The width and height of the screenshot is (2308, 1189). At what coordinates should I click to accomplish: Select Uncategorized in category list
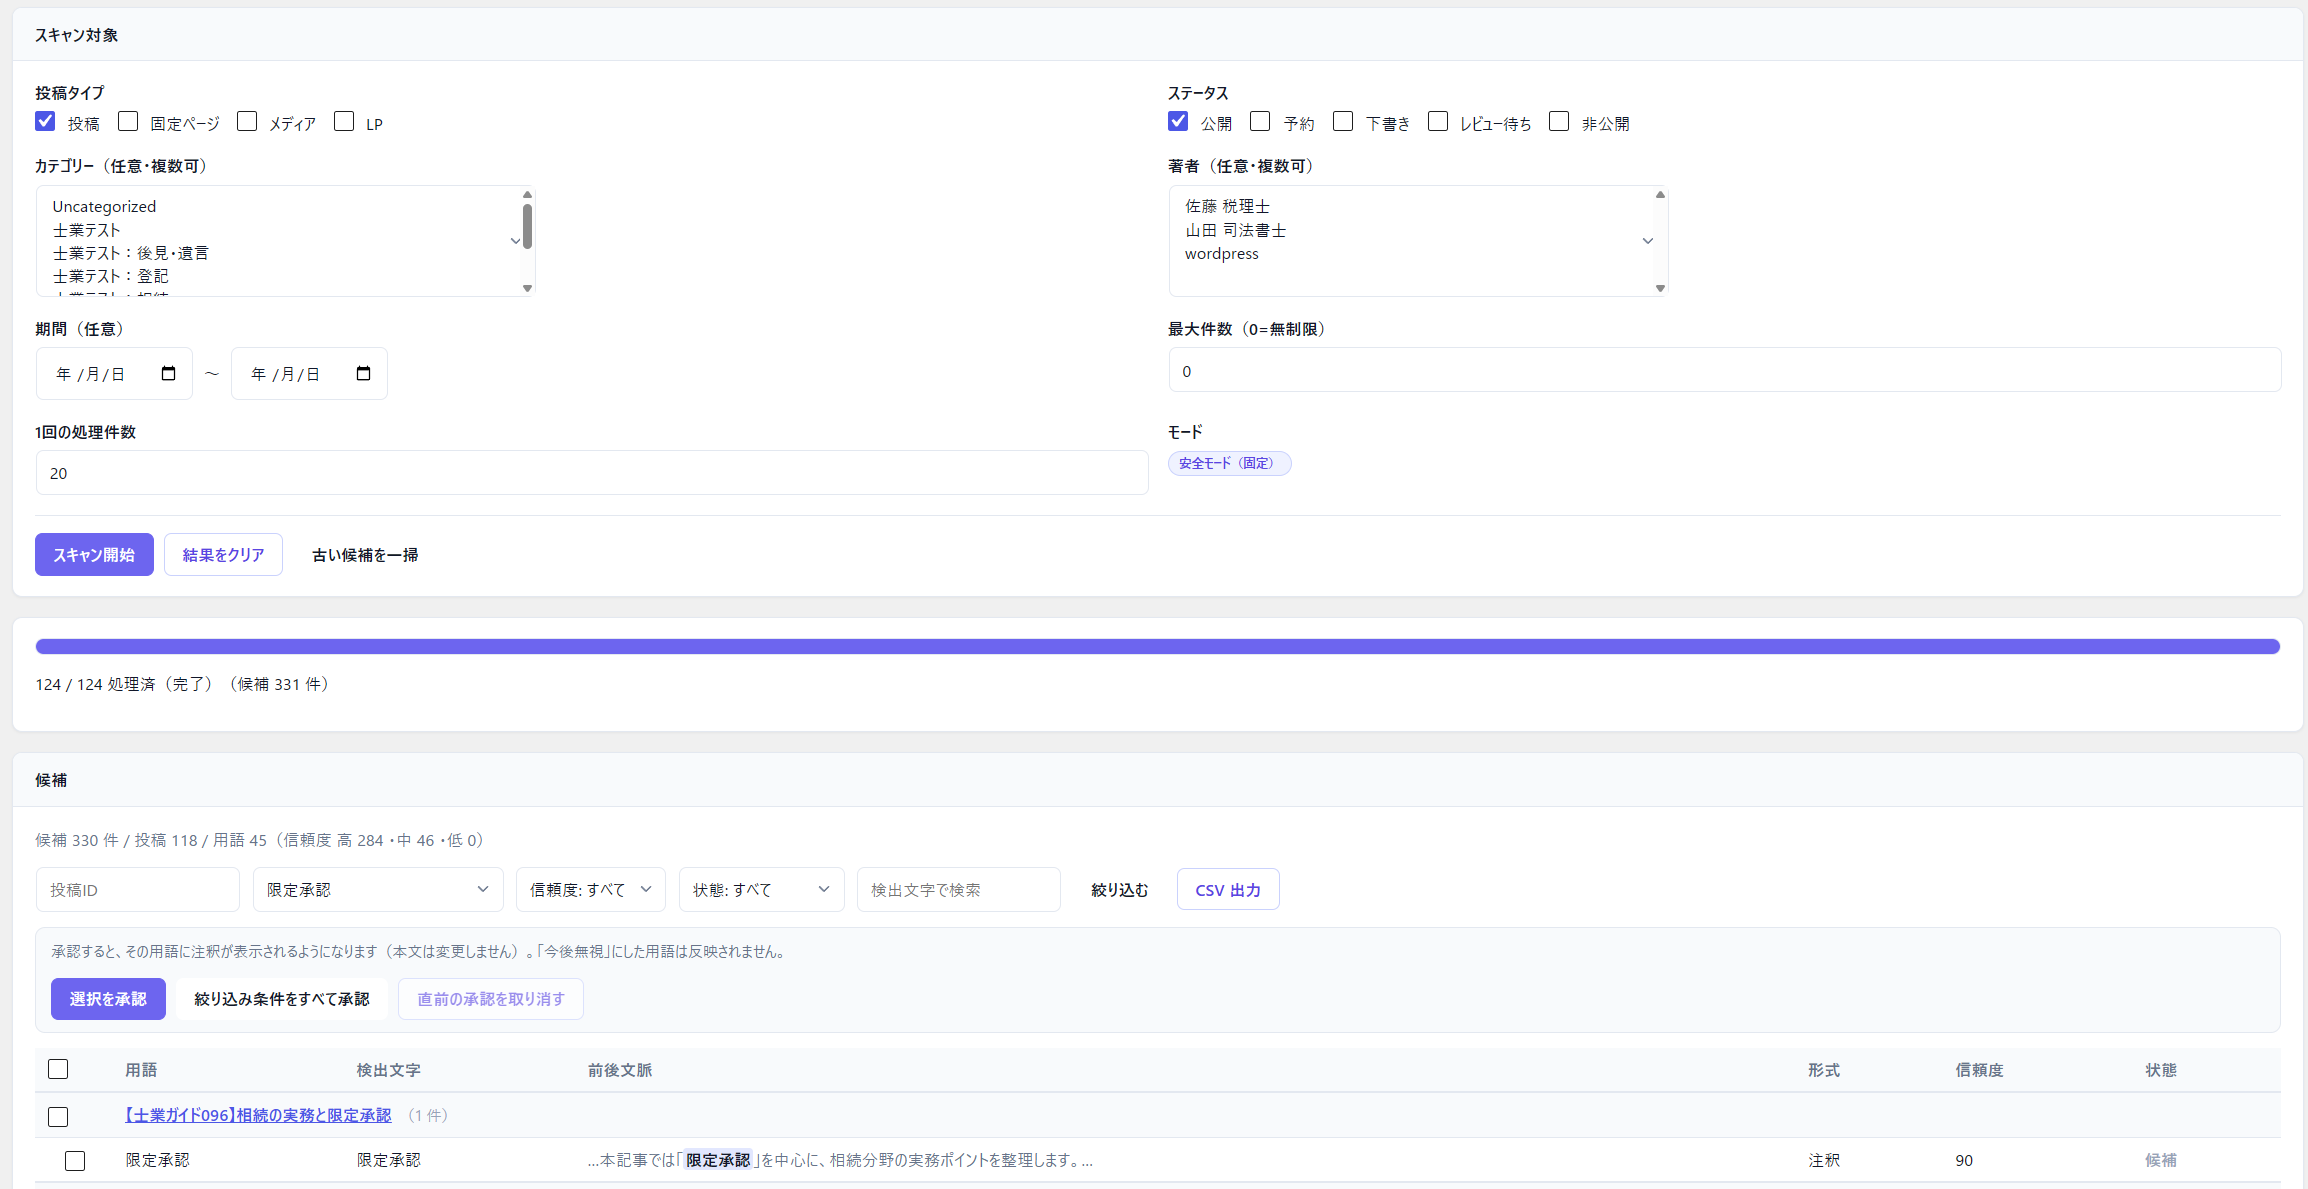pos(104,207)
